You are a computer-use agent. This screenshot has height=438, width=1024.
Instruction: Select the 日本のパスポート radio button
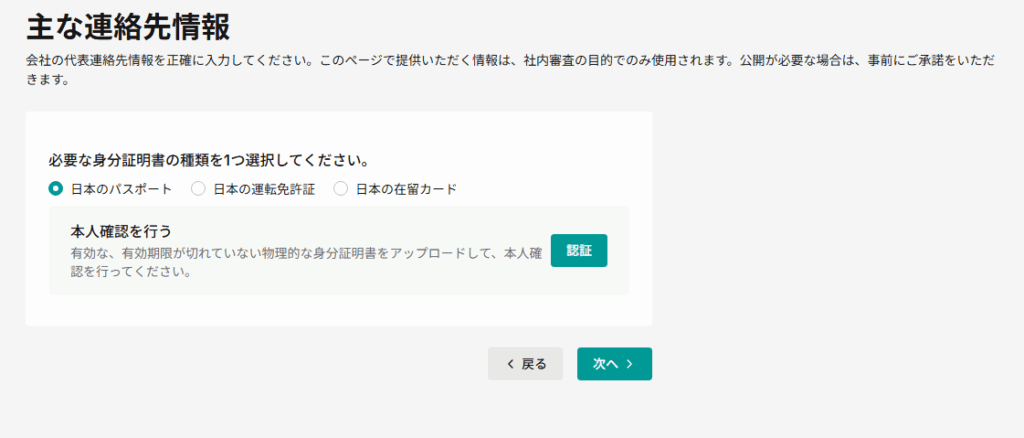click(56, 188)
